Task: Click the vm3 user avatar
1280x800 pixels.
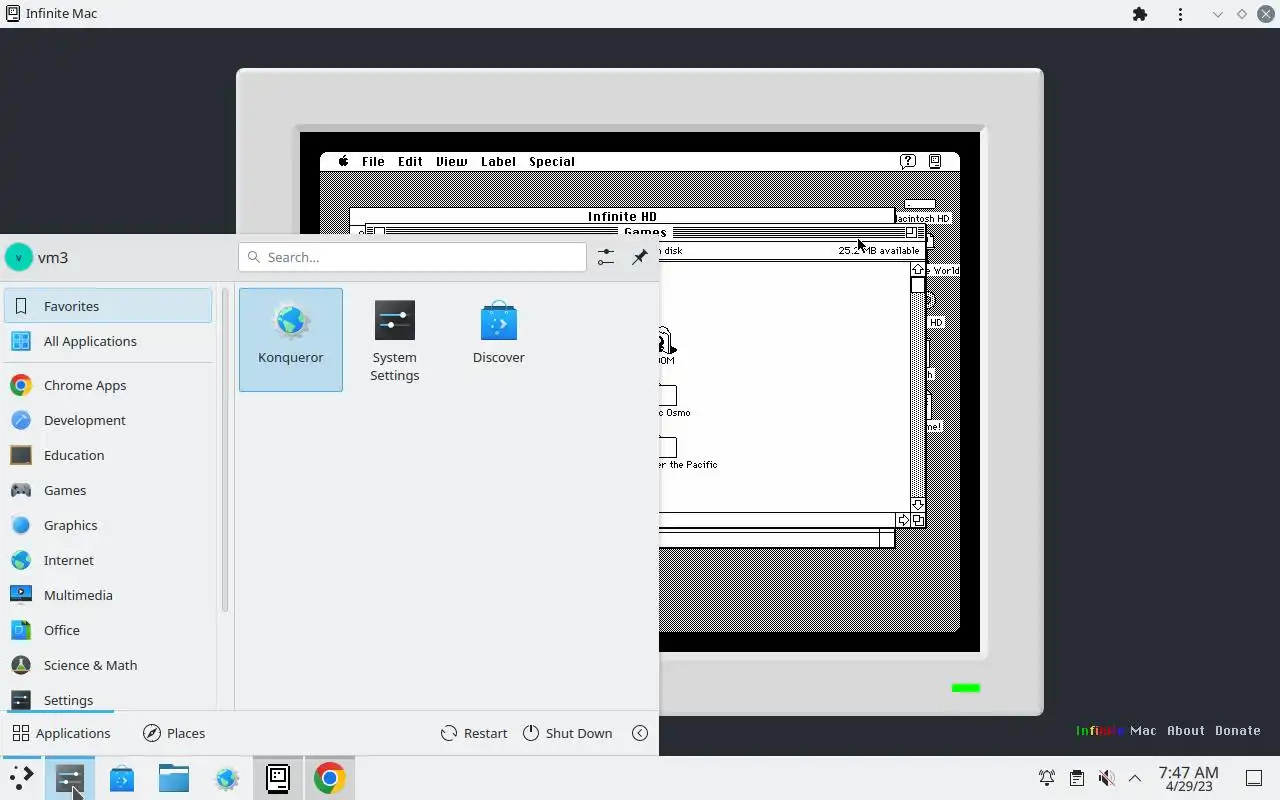Action: [19, 257]
